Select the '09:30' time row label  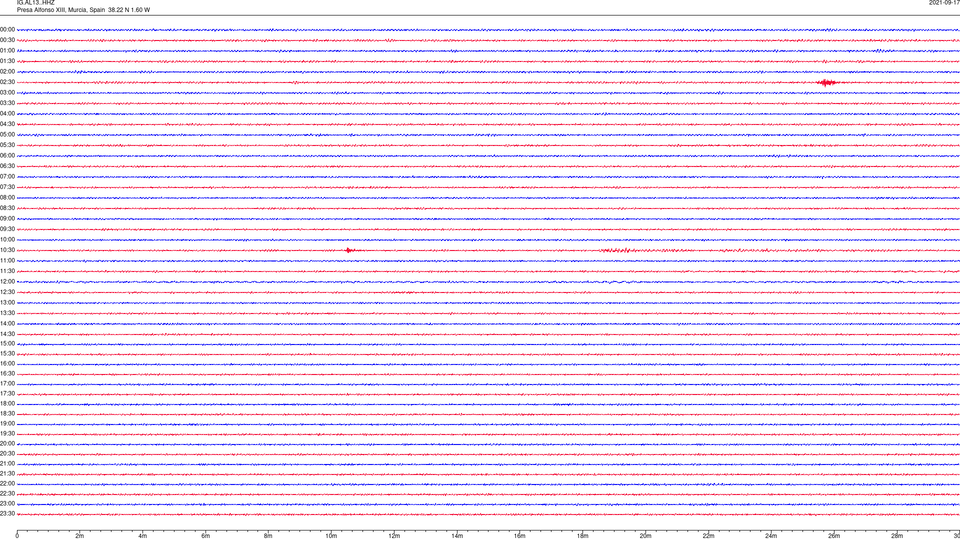(x=7, y=230)
